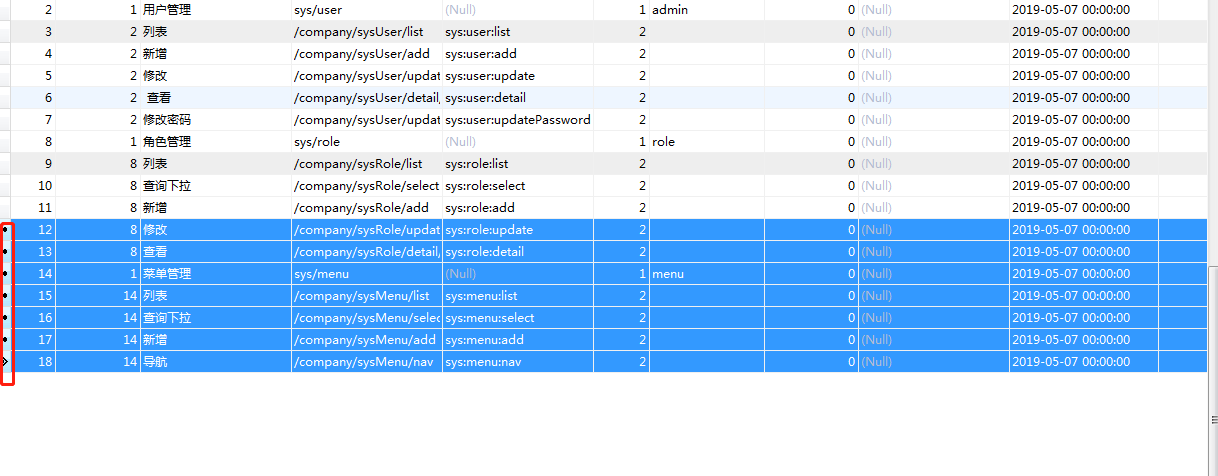Viewport: 1218px width, 476px height.
Task: Select the date cell in sys:menu:nav row
Action: point(1084,362)
